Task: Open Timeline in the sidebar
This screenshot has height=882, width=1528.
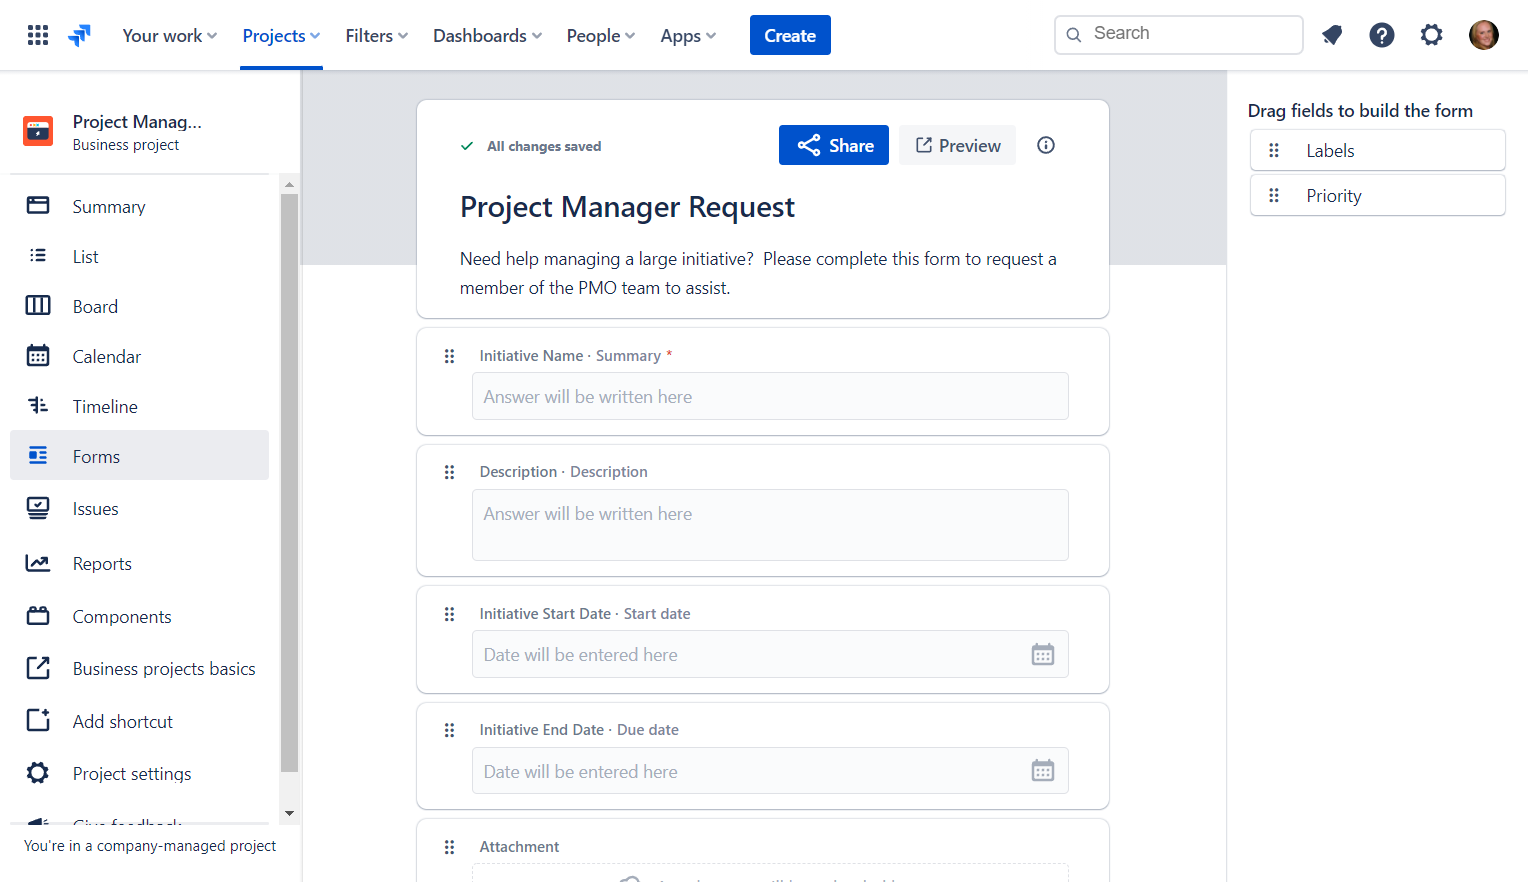Action: 105,407
